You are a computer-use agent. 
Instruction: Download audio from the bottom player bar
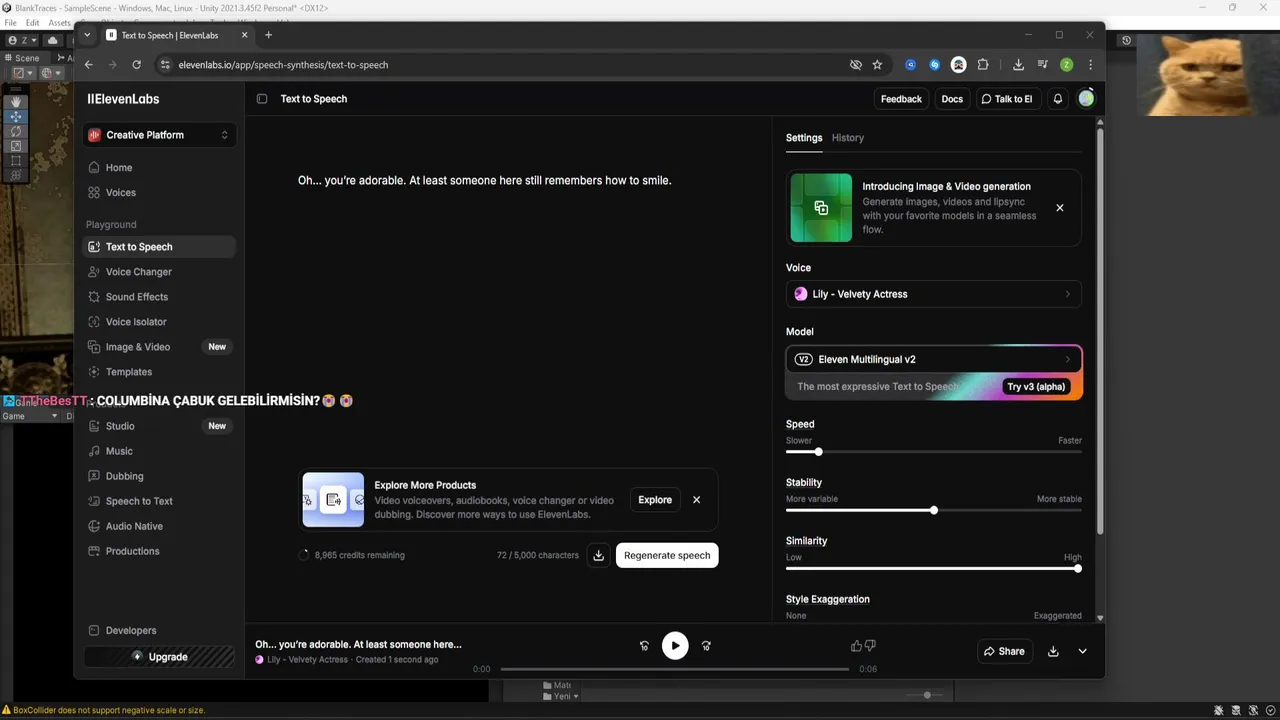click(x=1053, y=651)
